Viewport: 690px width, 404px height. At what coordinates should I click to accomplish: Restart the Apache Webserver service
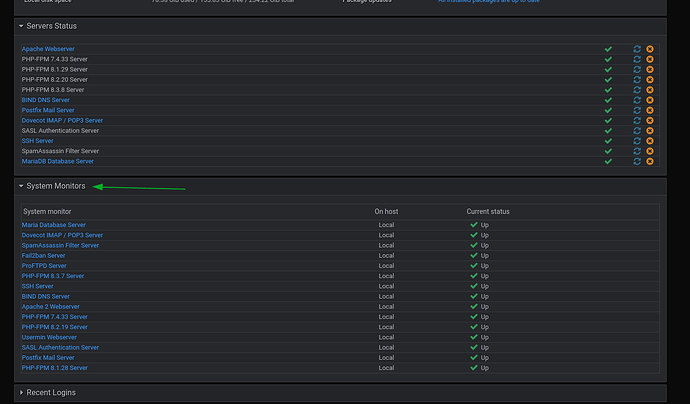point(637,49)
